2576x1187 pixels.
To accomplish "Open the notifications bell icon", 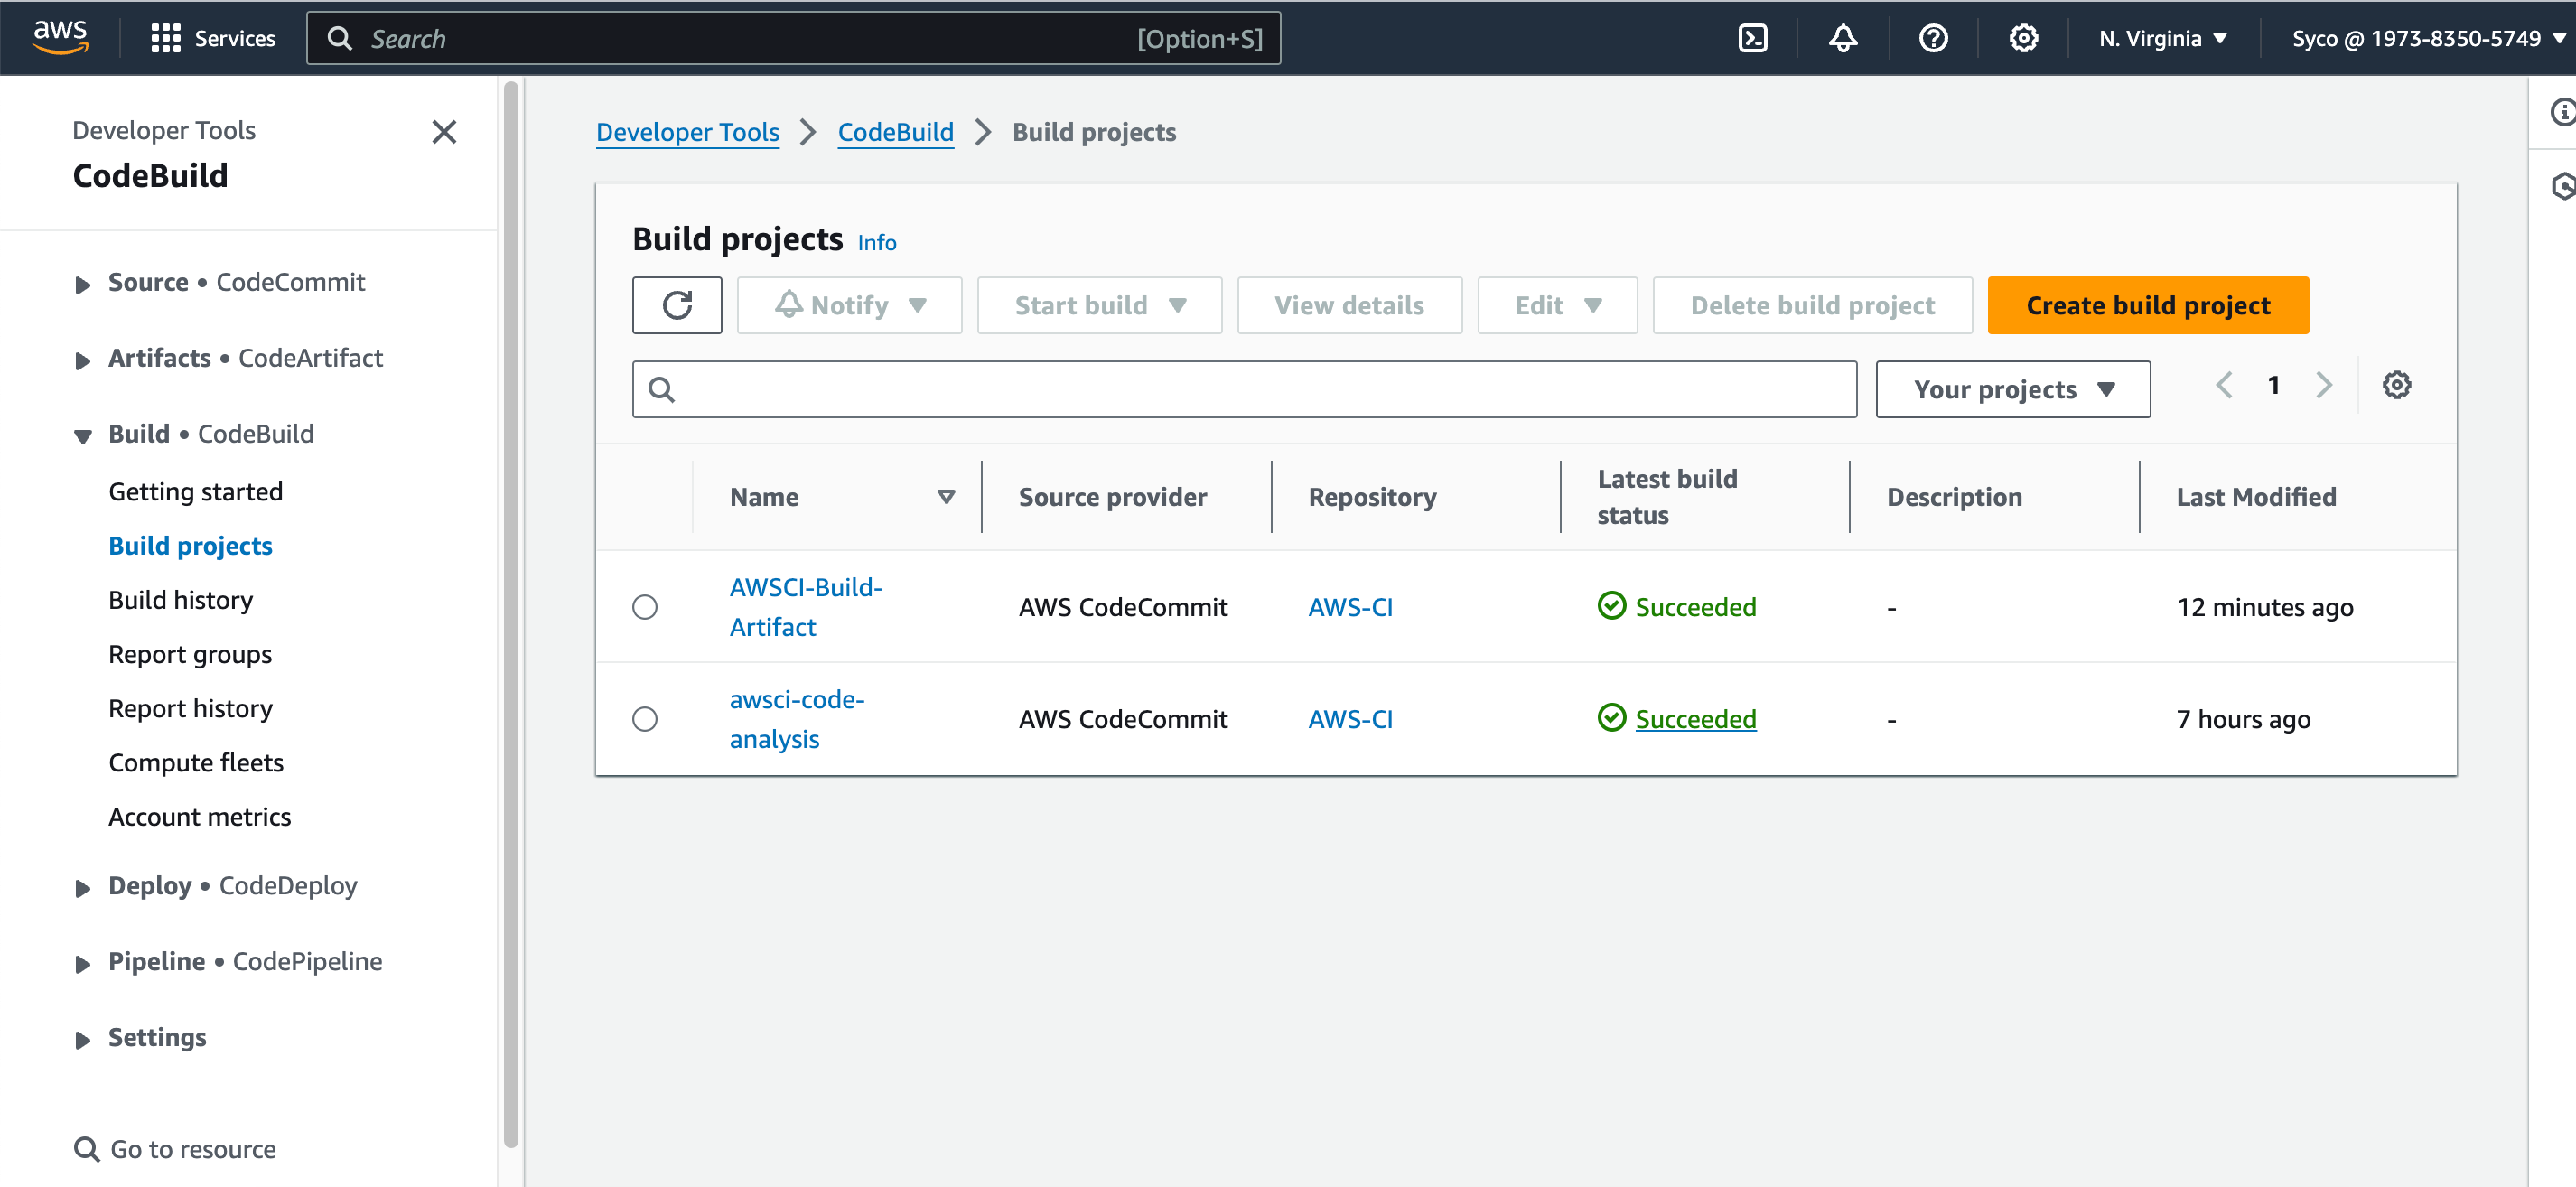I will coord(1842,38).
